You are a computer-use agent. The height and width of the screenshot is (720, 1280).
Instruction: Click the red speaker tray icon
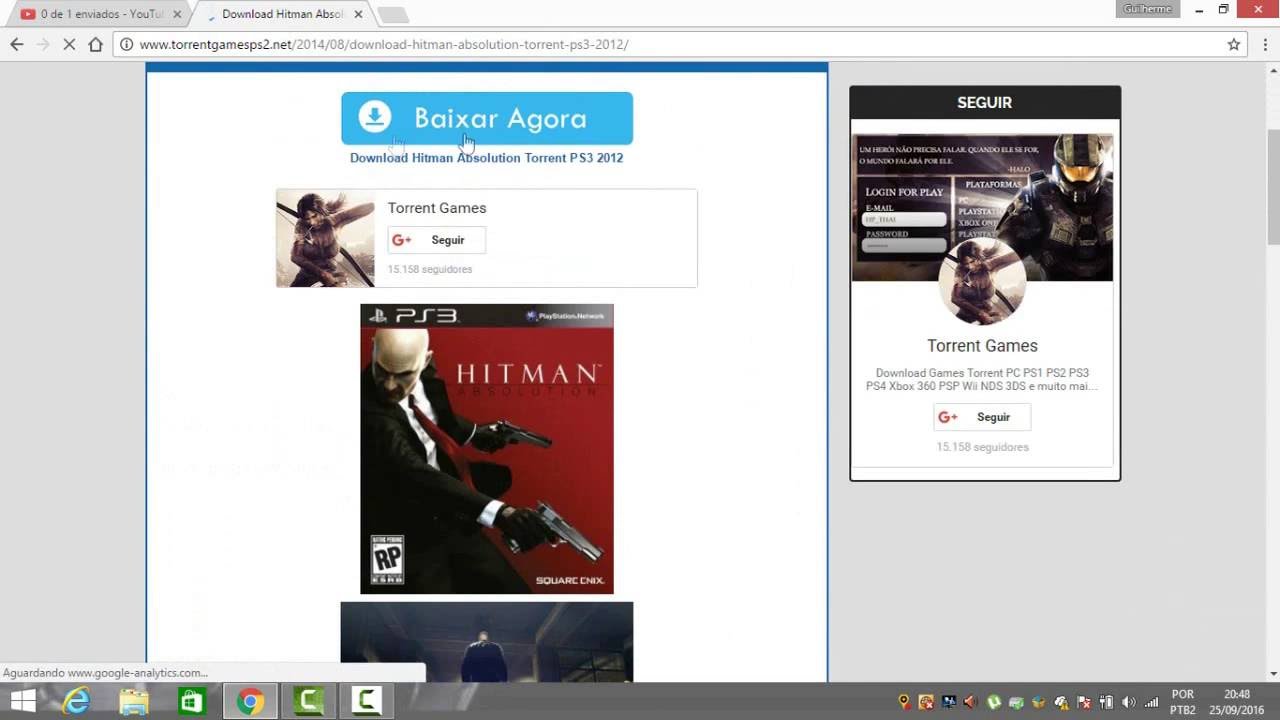[969, 702]
